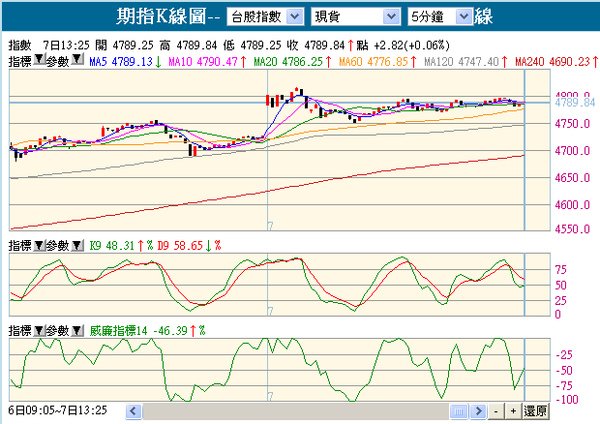Image resolution: width=600 pixels, height=424 pixels.
Task: Click the date range 6日09:05~7日13:25
Action: click(x=58, y=411)
